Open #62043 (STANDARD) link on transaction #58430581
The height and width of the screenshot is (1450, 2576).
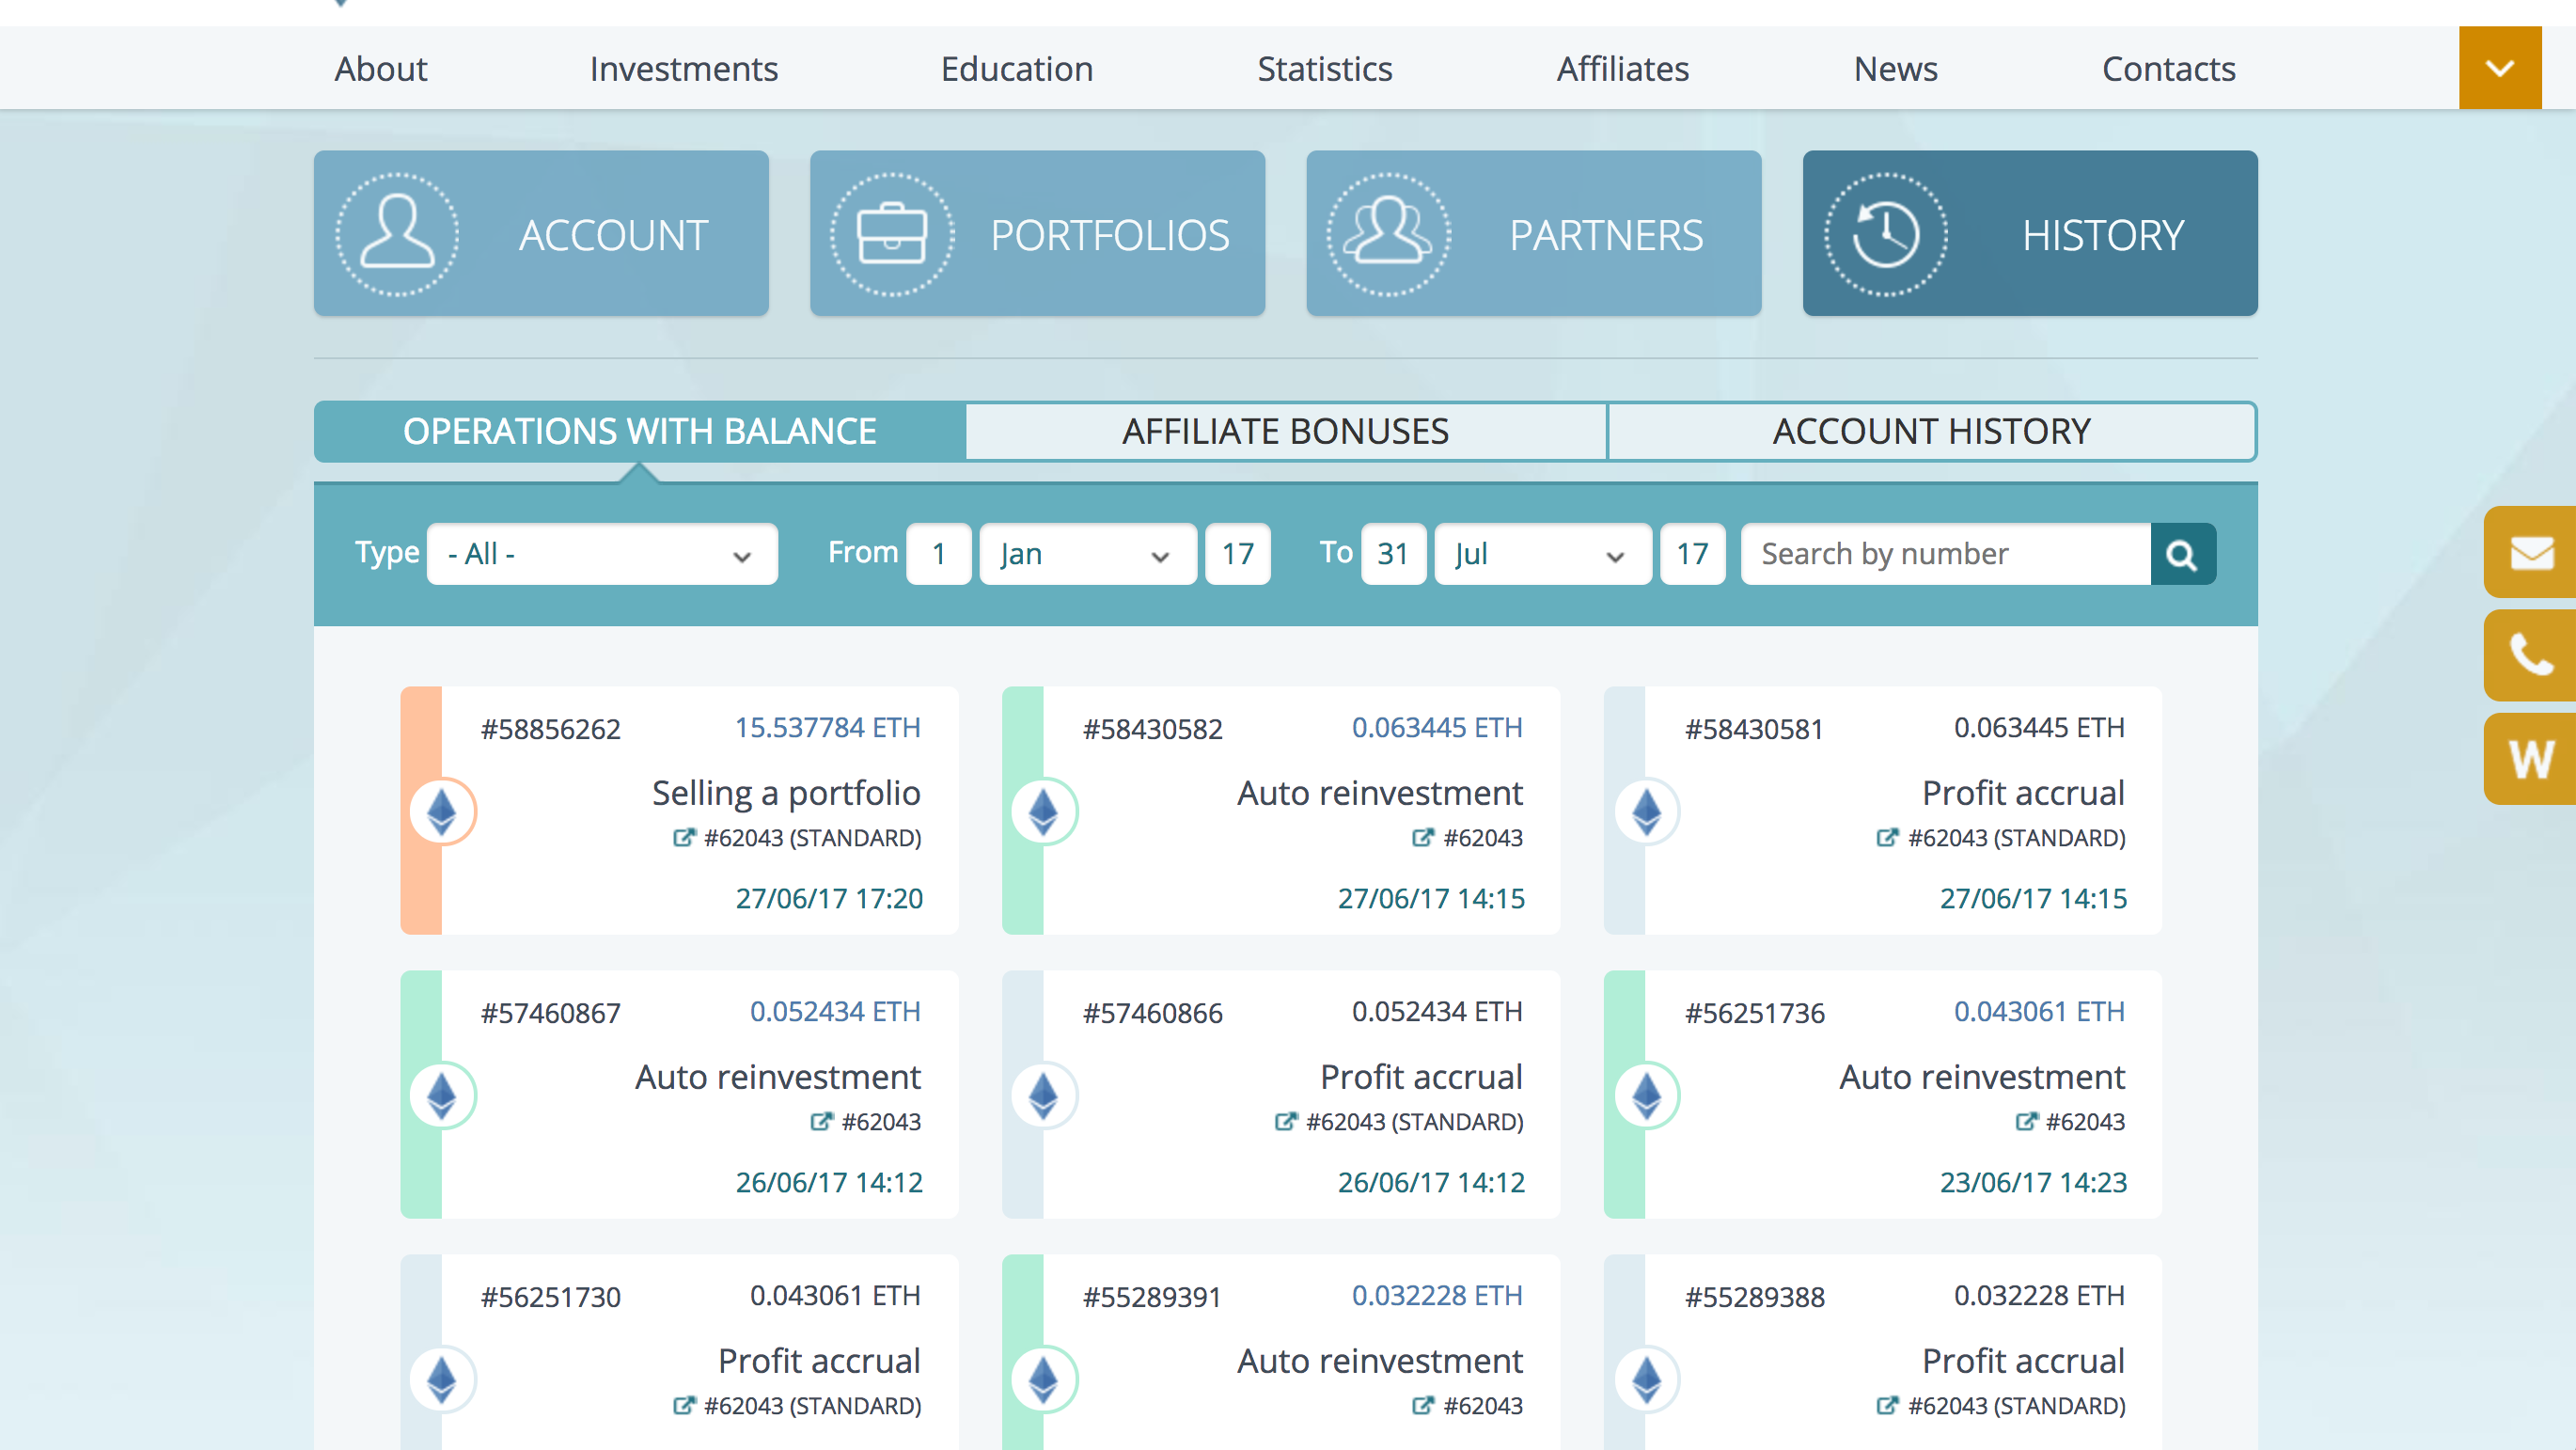[x=2017, y=838]
